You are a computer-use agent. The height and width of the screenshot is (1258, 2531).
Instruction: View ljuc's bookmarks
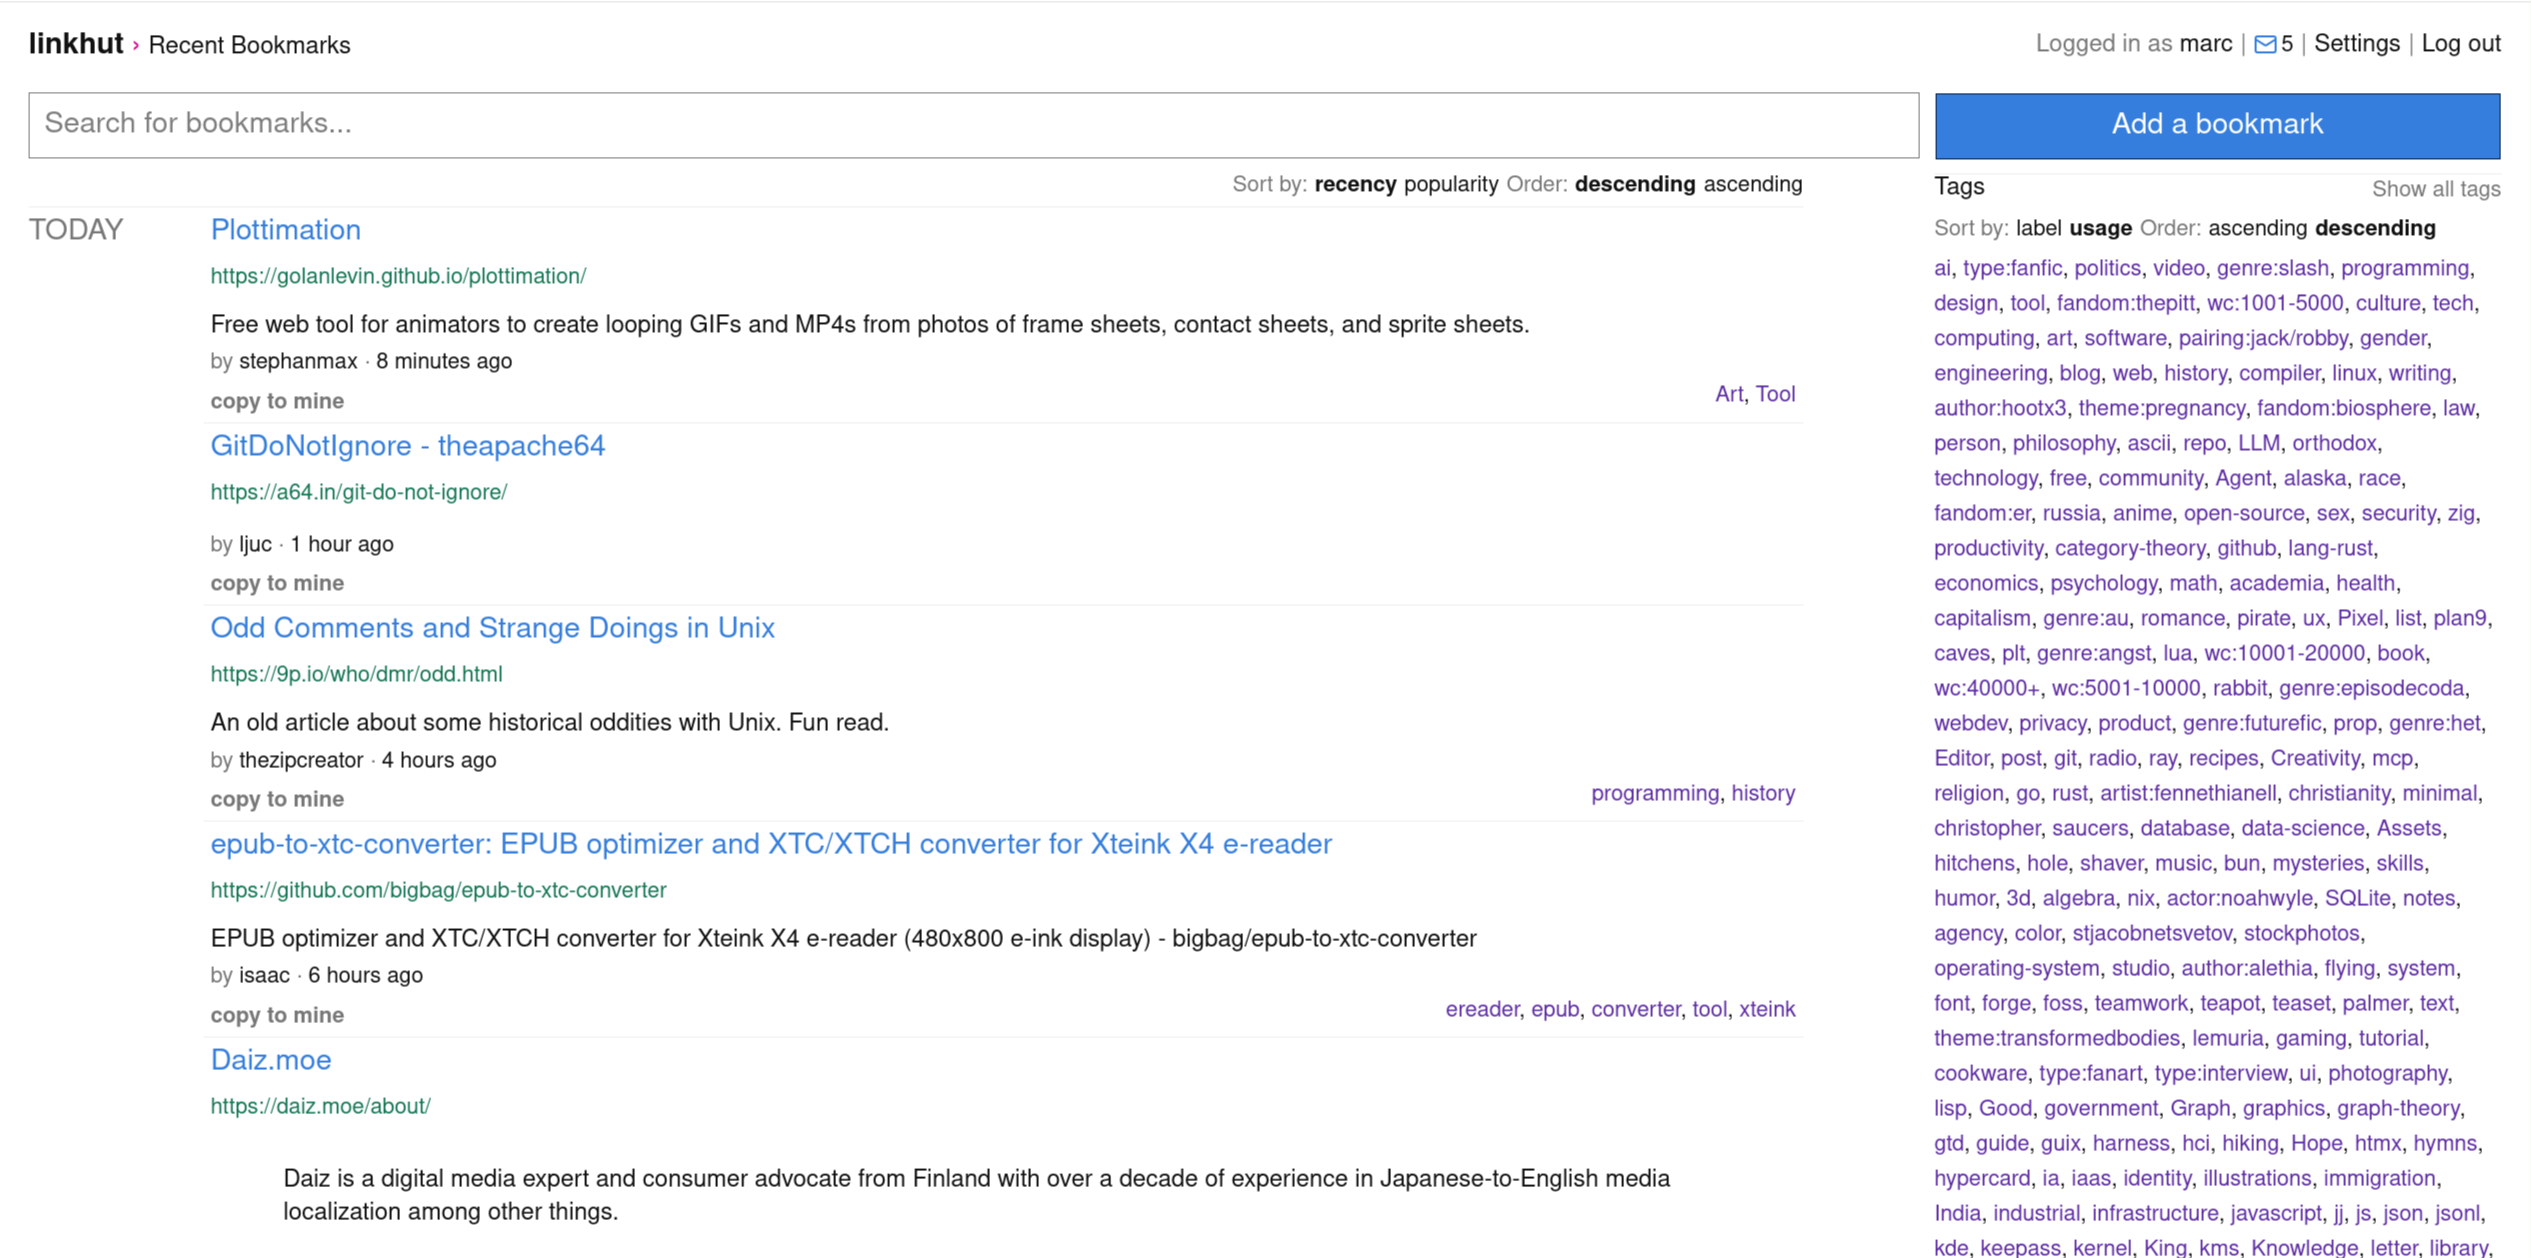click(255, 544)
